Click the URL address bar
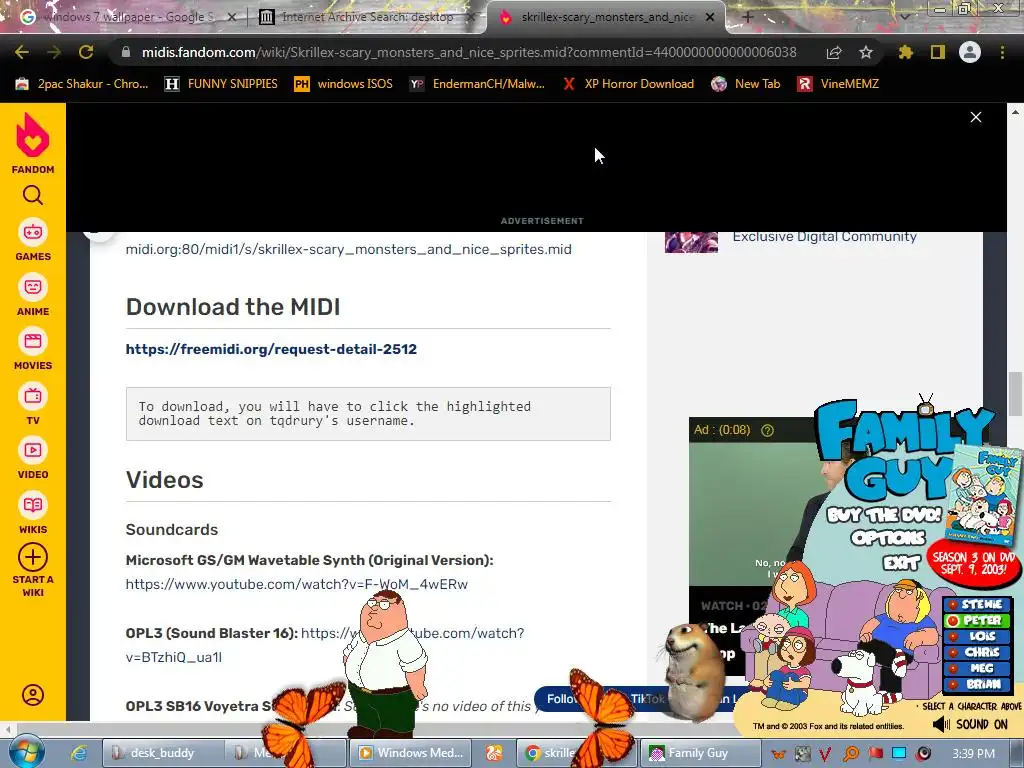This screenshot has width=1024, height=768. click(x=469, y=52)
